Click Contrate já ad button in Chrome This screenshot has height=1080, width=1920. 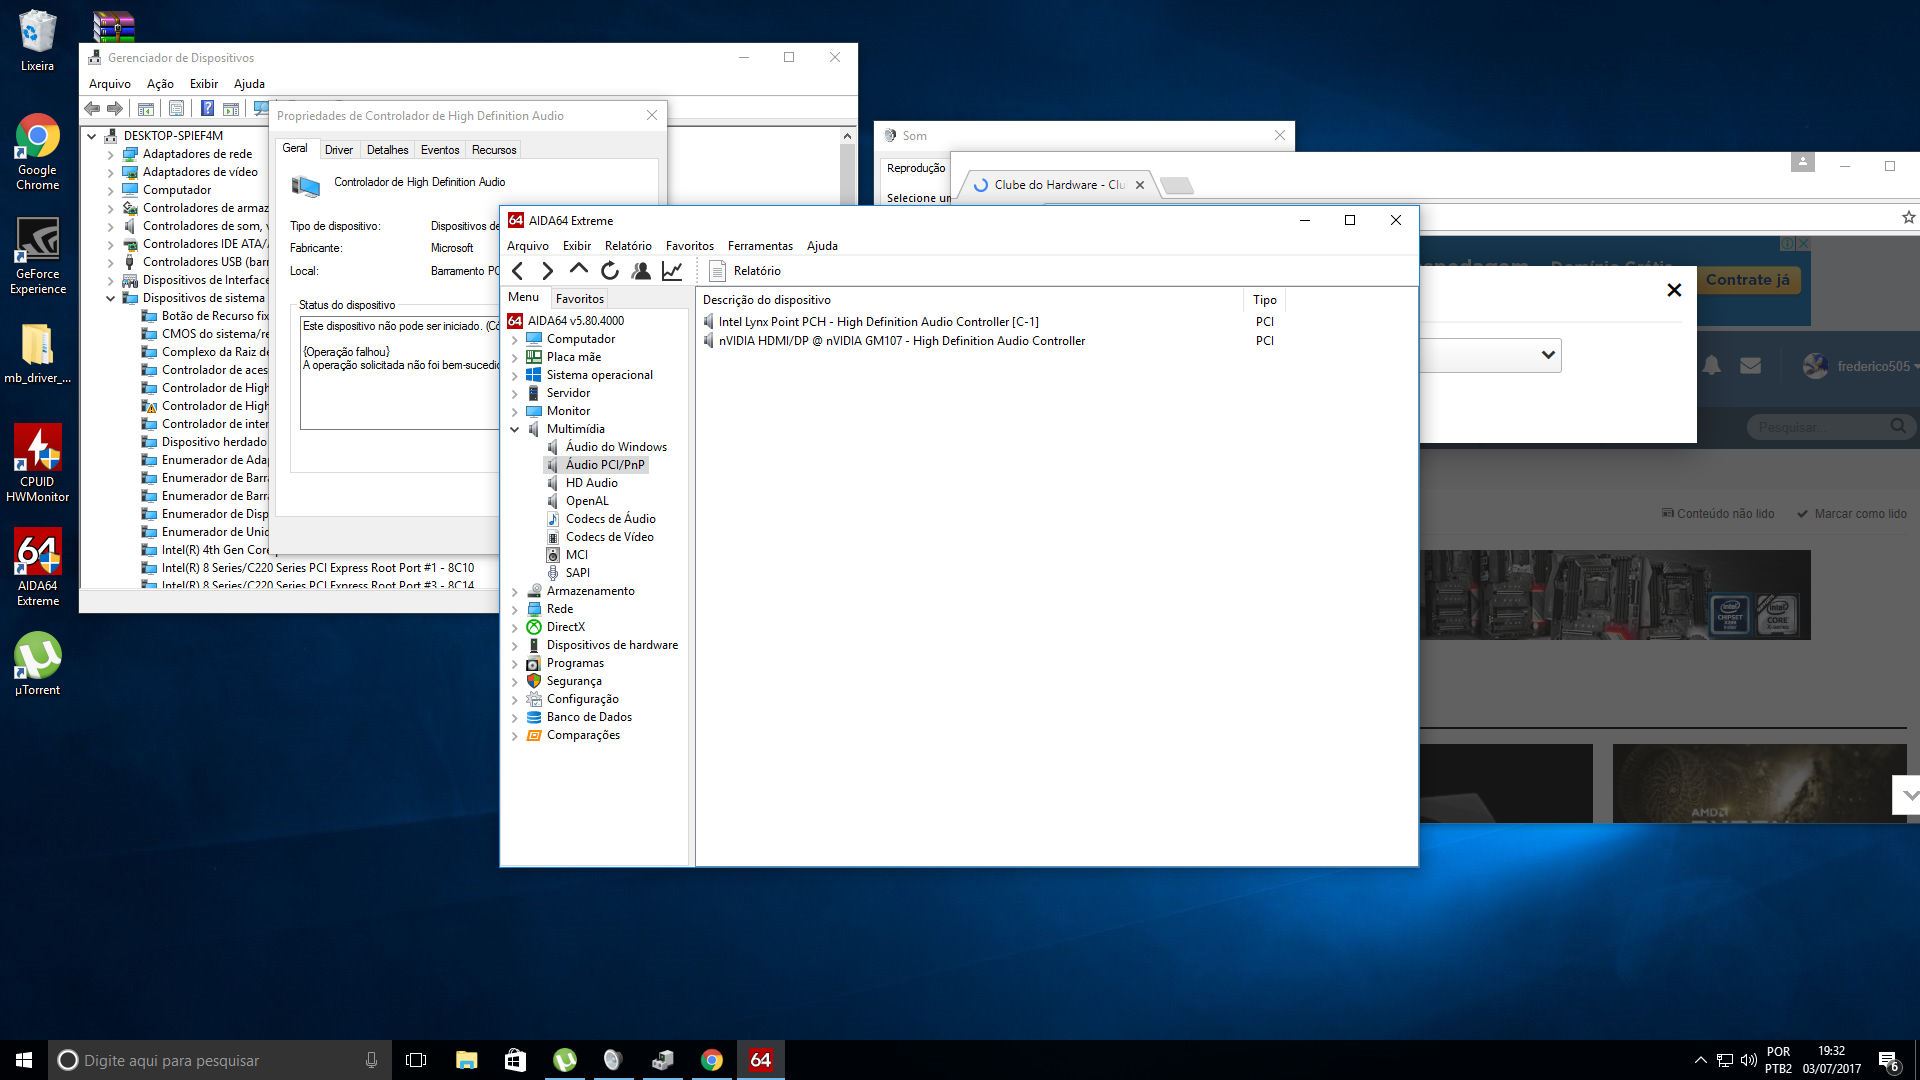click(x=1748, y=280)
